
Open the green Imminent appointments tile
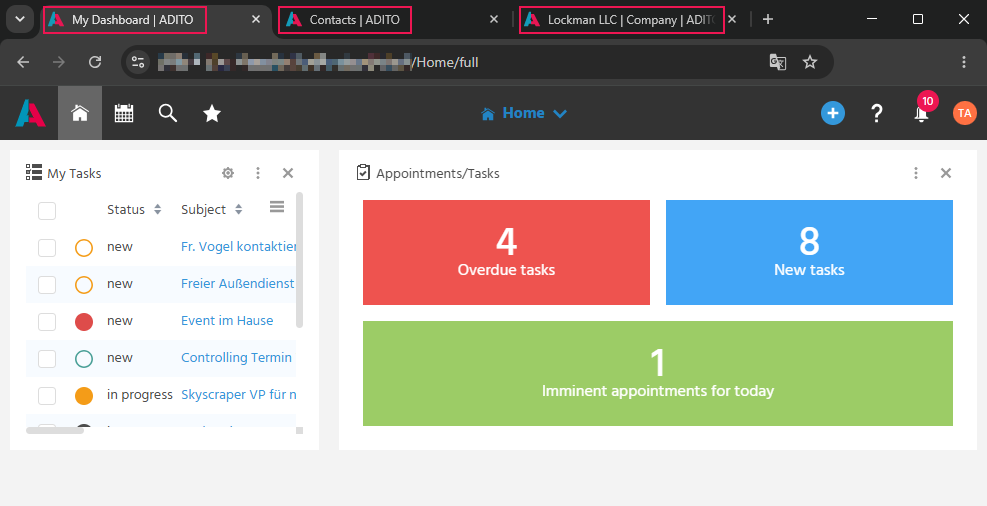658,374
